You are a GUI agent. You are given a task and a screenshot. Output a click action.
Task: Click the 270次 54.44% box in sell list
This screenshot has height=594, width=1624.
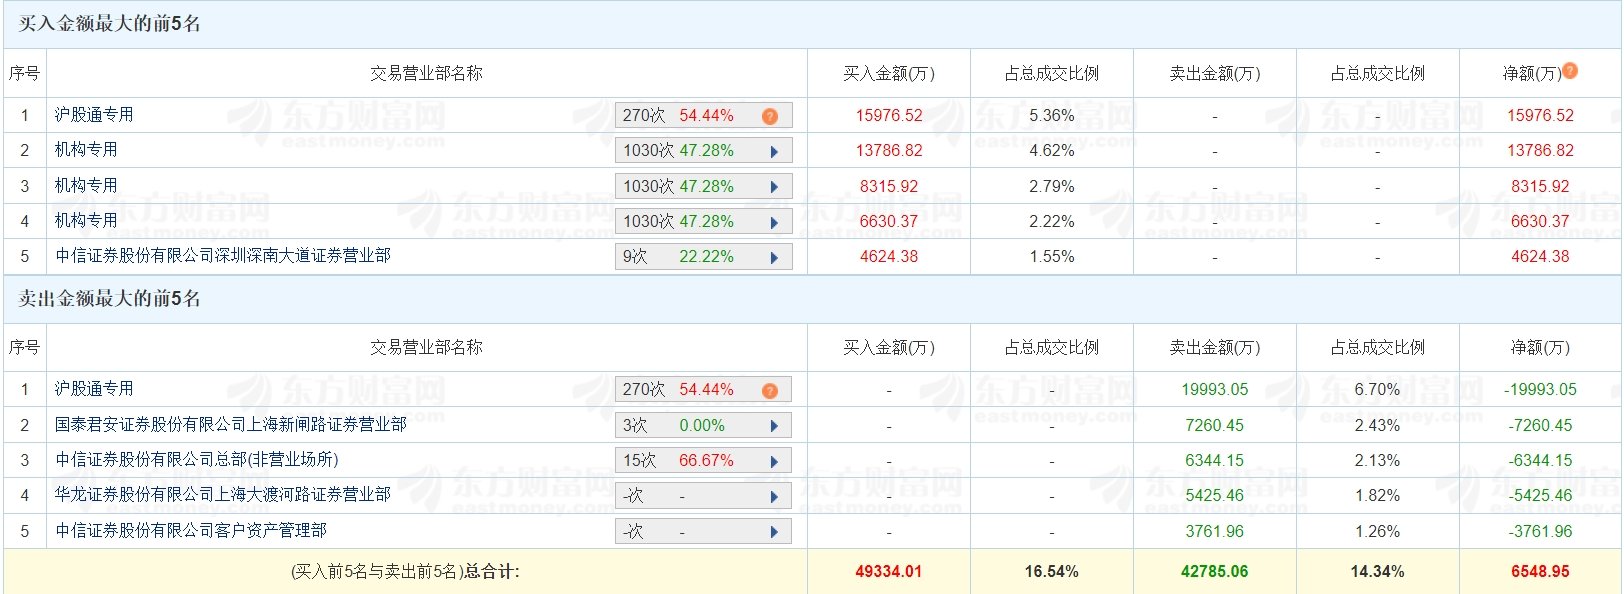[x=704, y=390]
